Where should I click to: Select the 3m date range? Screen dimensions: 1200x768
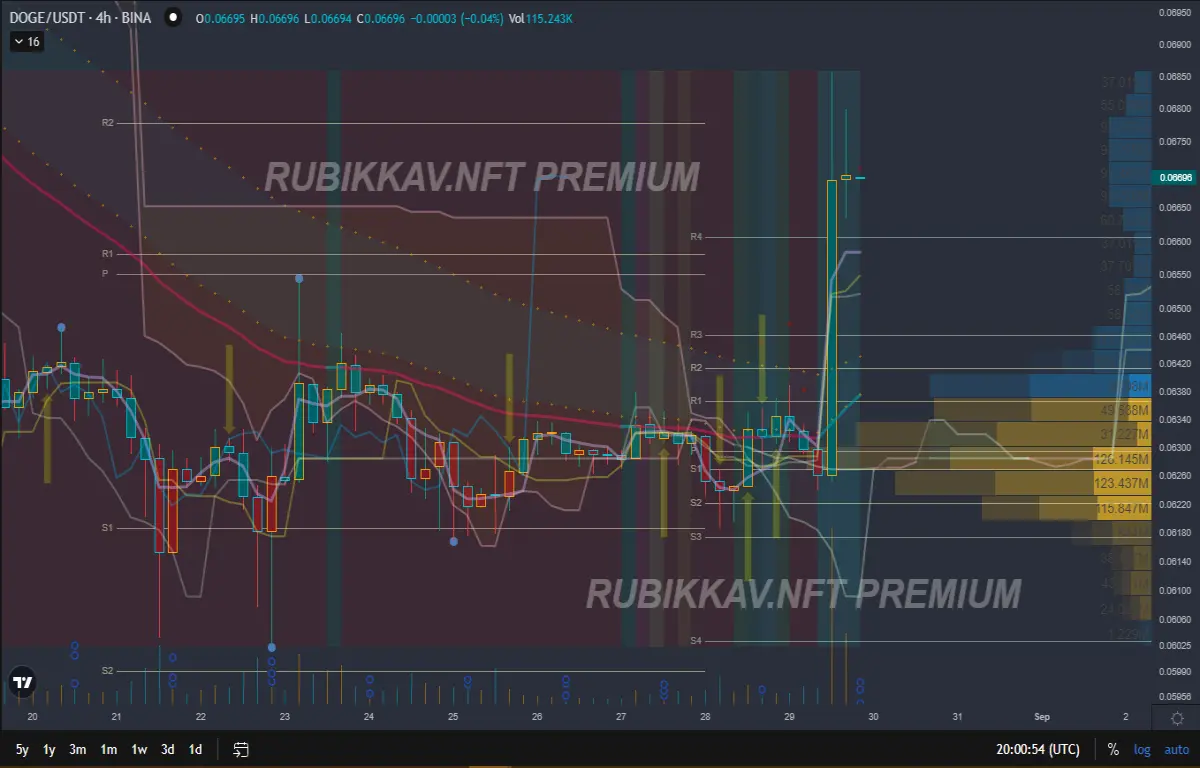click(x=77, y=749)
